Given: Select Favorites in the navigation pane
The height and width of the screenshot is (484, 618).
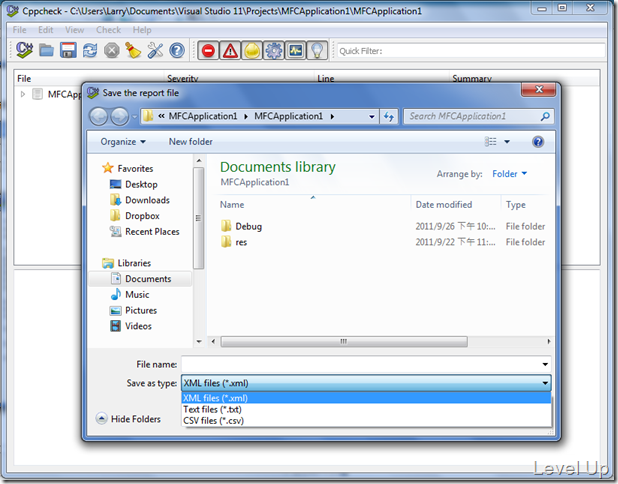Looking at the screenshot, I should coord(135,169).
